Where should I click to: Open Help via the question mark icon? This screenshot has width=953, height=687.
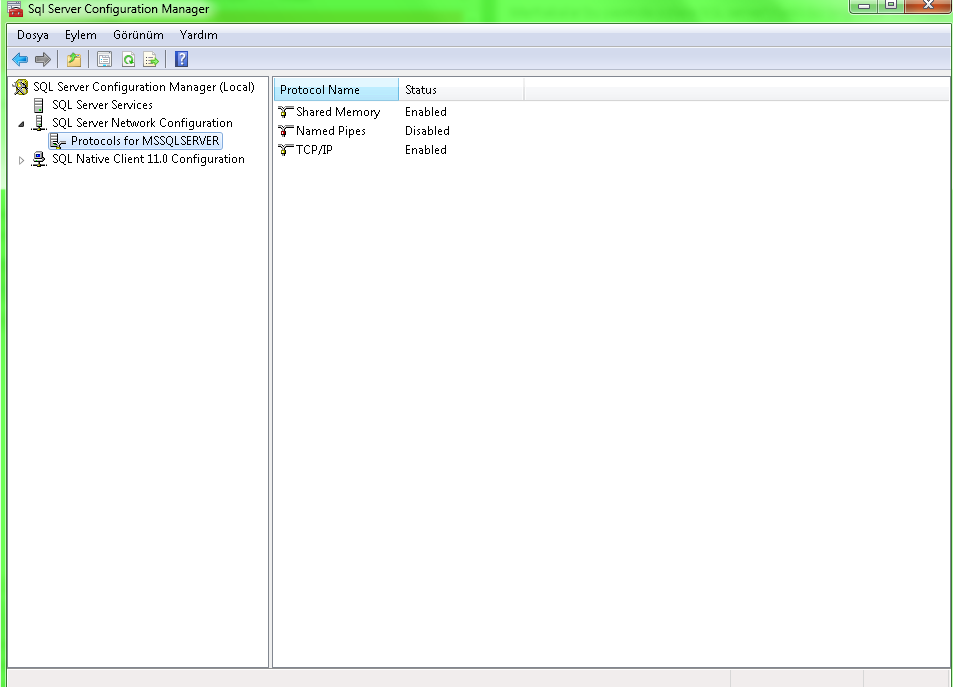181,60
